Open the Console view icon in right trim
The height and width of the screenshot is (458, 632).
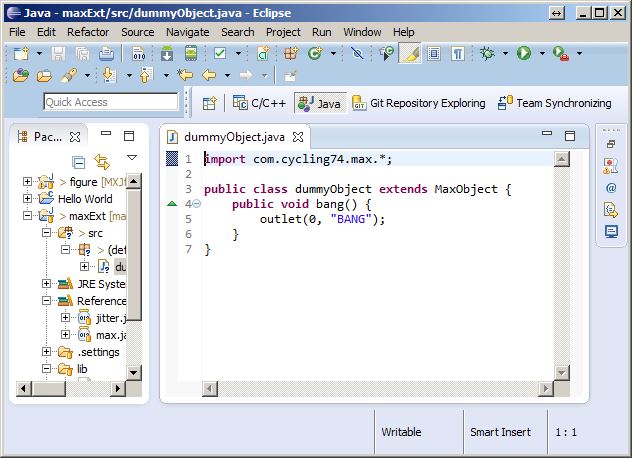click(611, 231)
